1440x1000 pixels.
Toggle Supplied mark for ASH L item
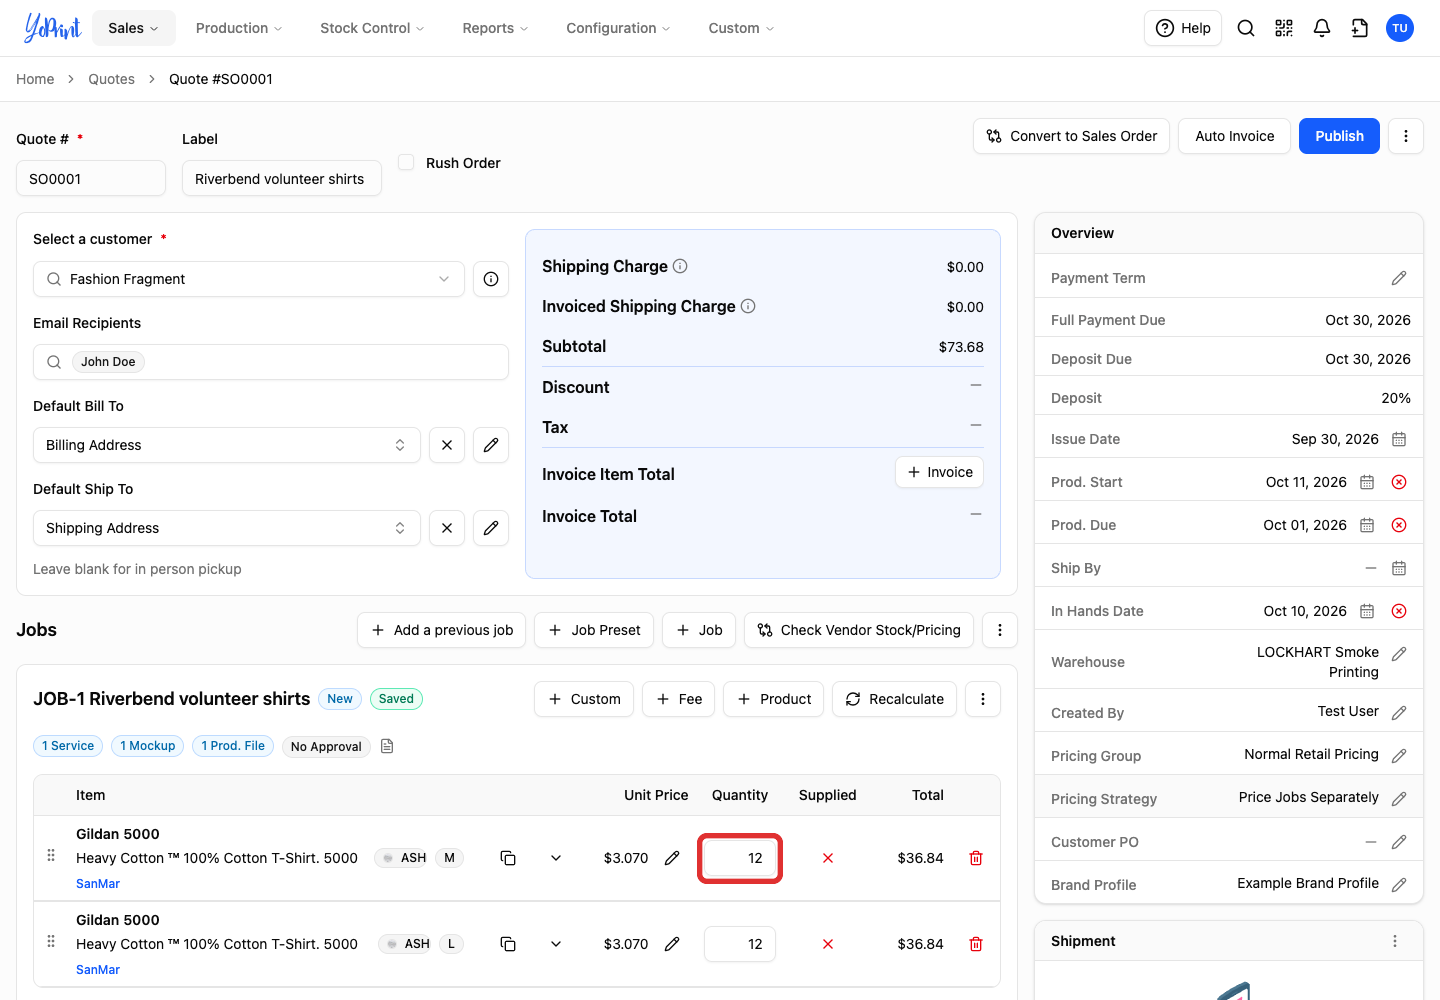point(828,944)
